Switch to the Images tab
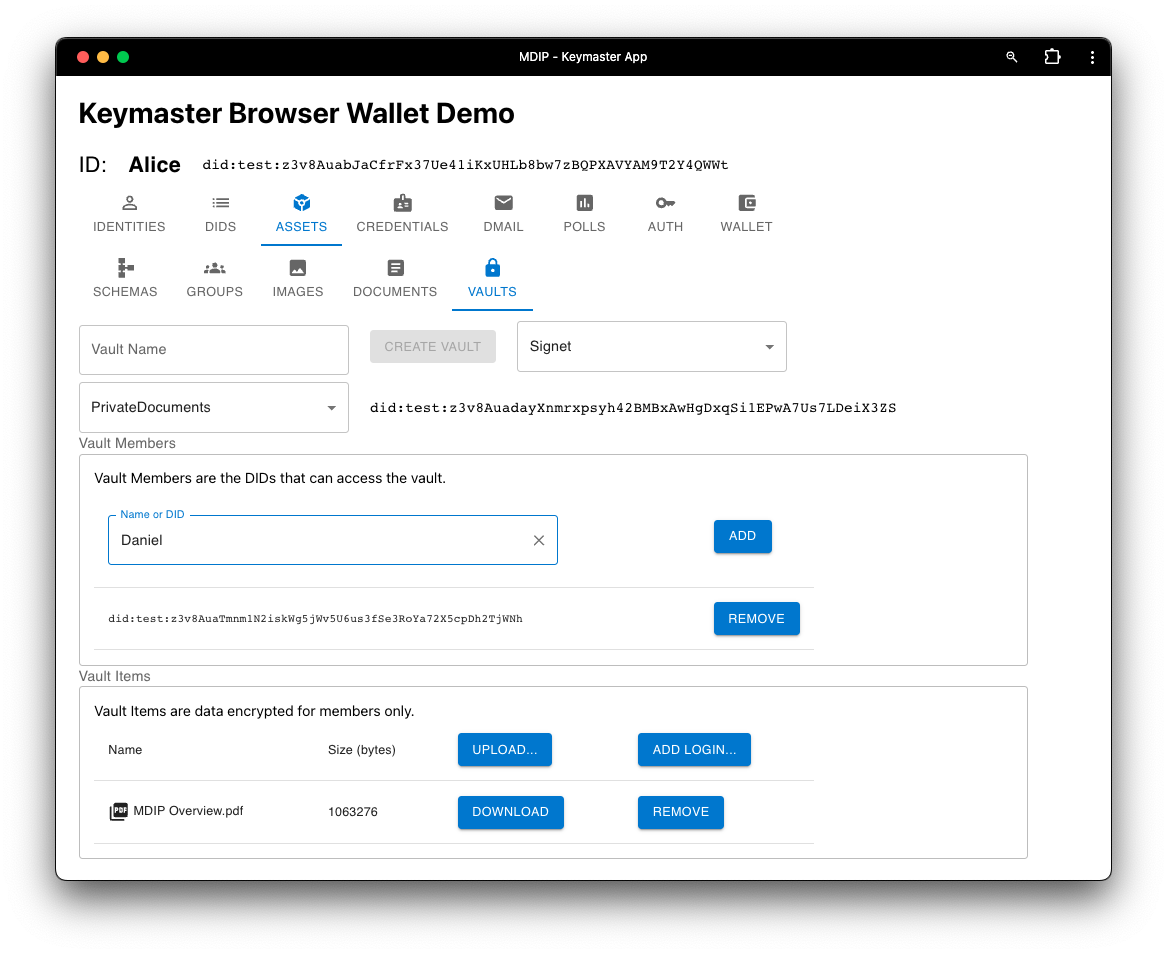Screen dimensions: 1167x954 pos(298,278)
